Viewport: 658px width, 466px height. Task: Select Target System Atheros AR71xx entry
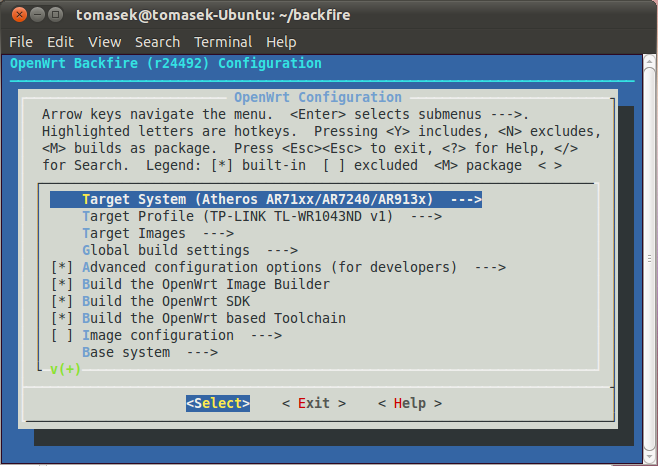coord(266,199)
